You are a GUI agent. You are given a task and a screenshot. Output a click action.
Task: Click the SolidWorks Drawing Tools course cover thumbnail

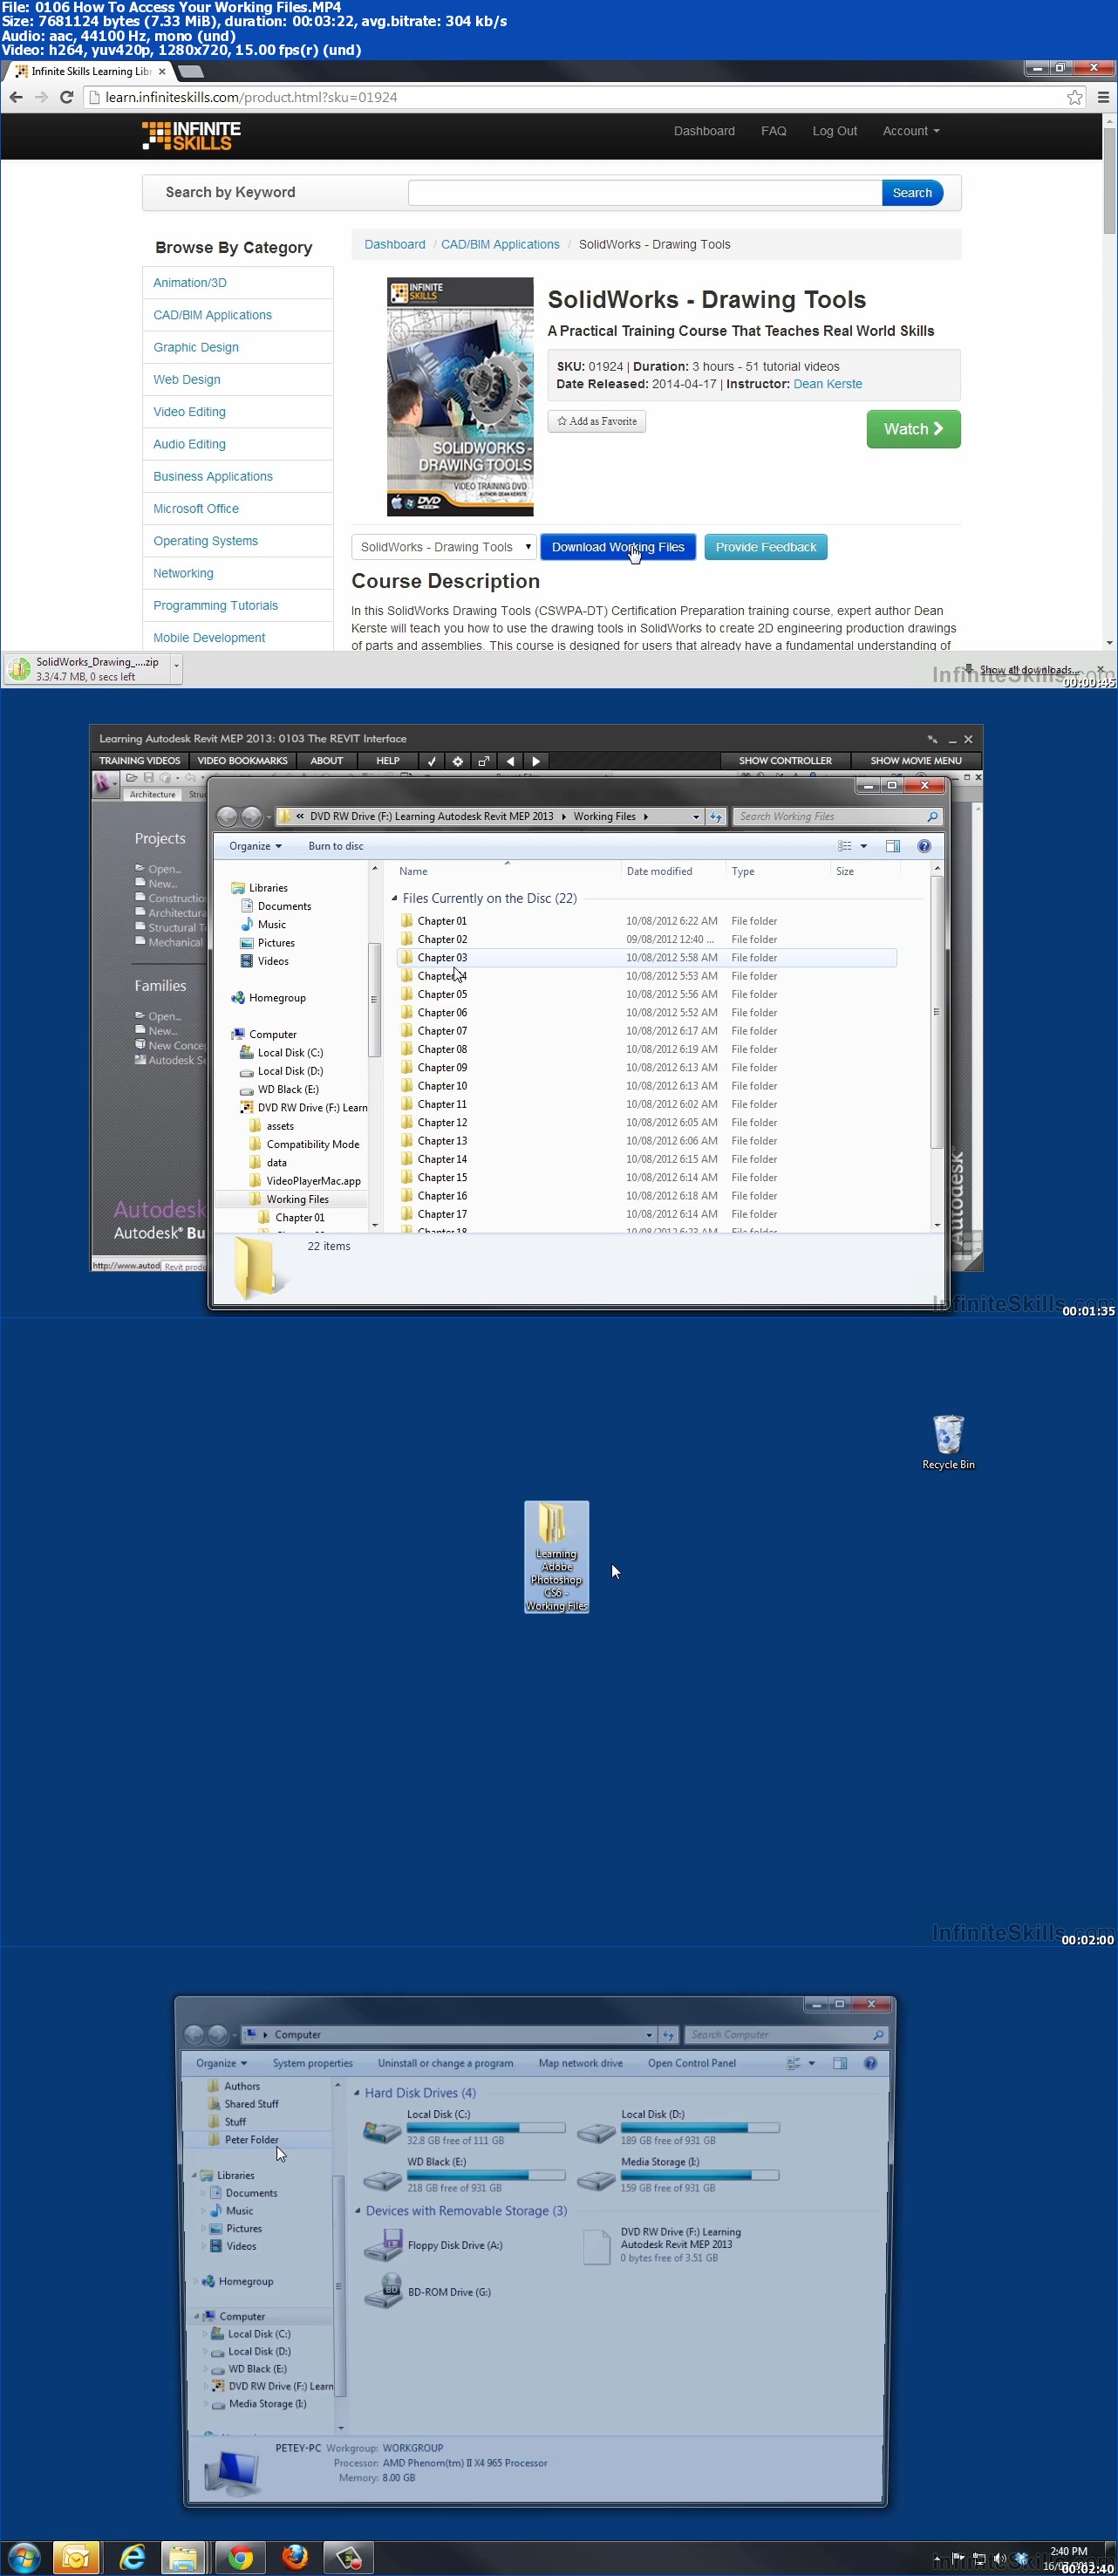coord(460,397)
